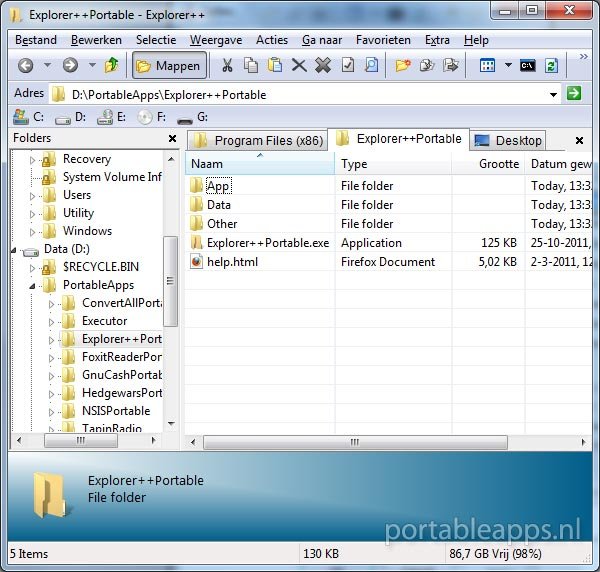
Task: Switch to drive C:
Action: click(28, 117)
